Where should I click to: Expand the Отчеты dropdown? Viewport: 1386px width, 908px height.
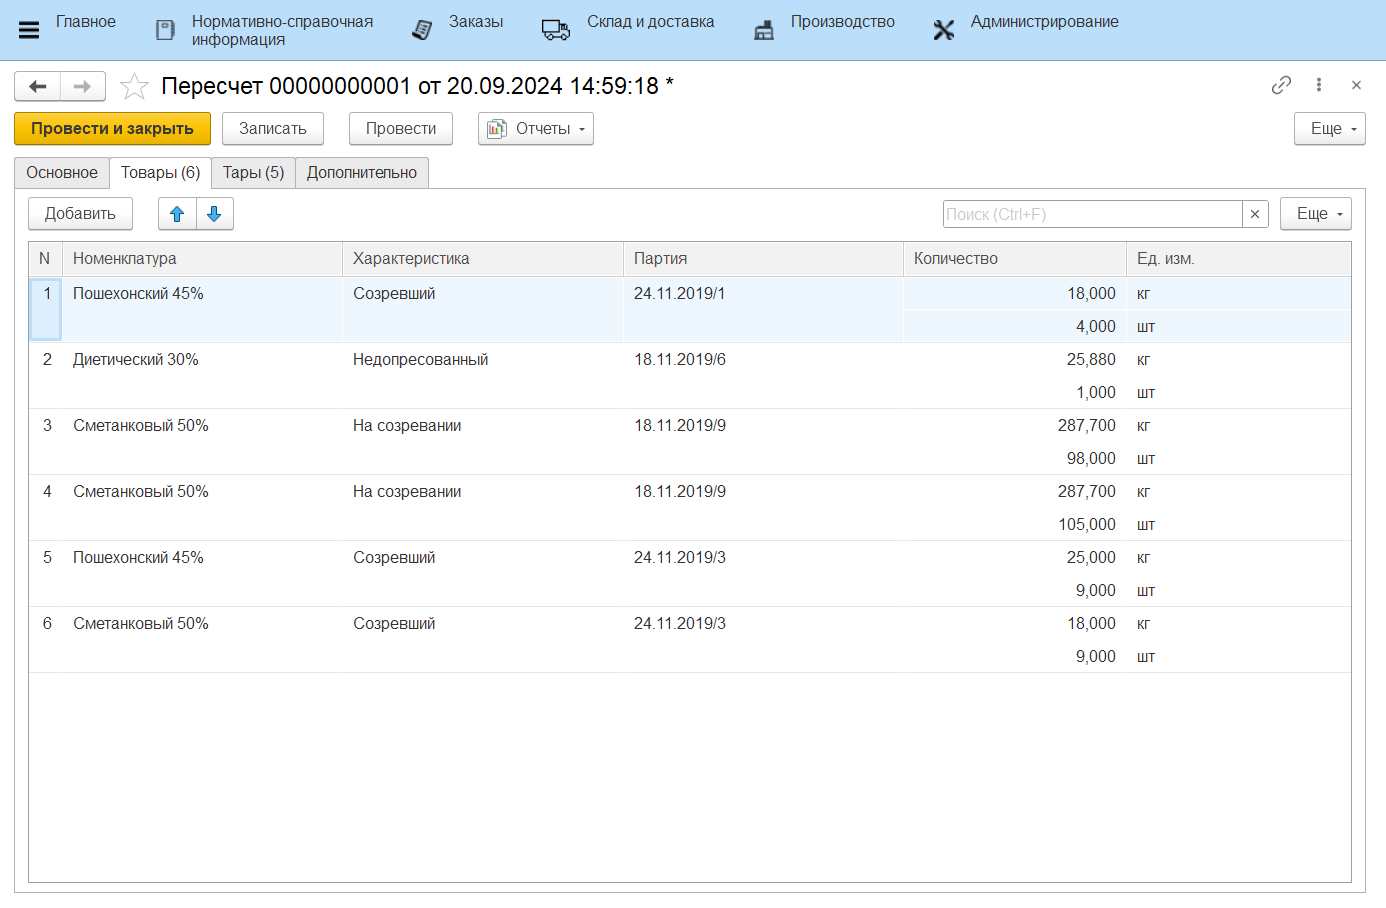point(535,129)
